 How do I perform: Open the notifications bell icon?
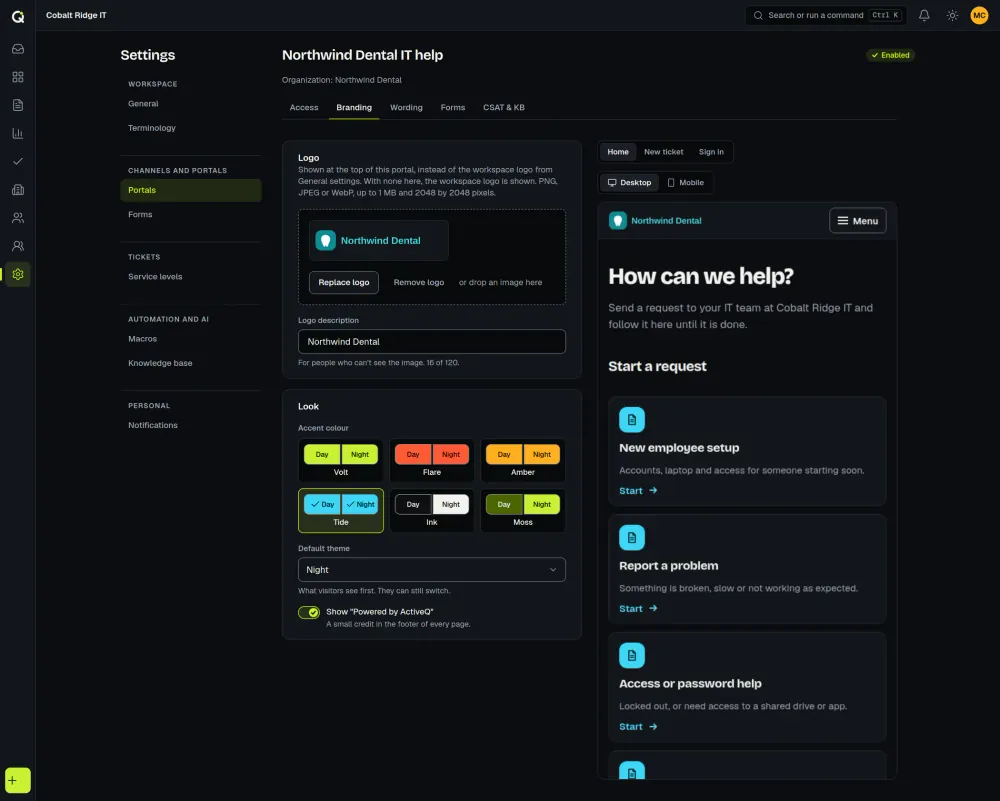coord(924,15)
